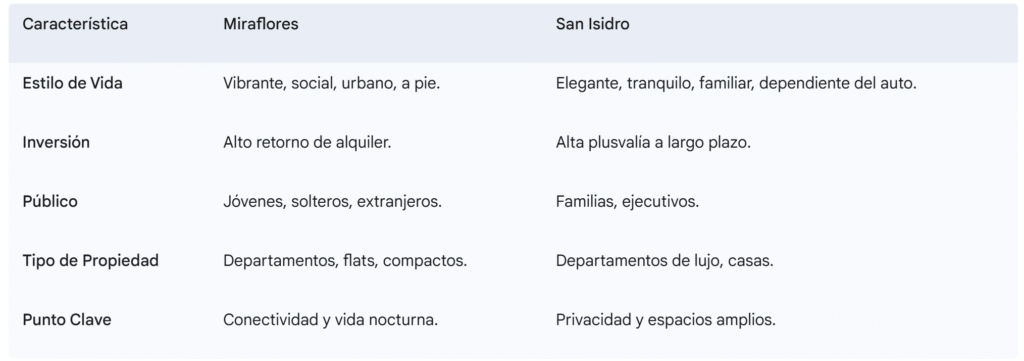Click 'Conectividad y vida nocturna.' cell

330,320
